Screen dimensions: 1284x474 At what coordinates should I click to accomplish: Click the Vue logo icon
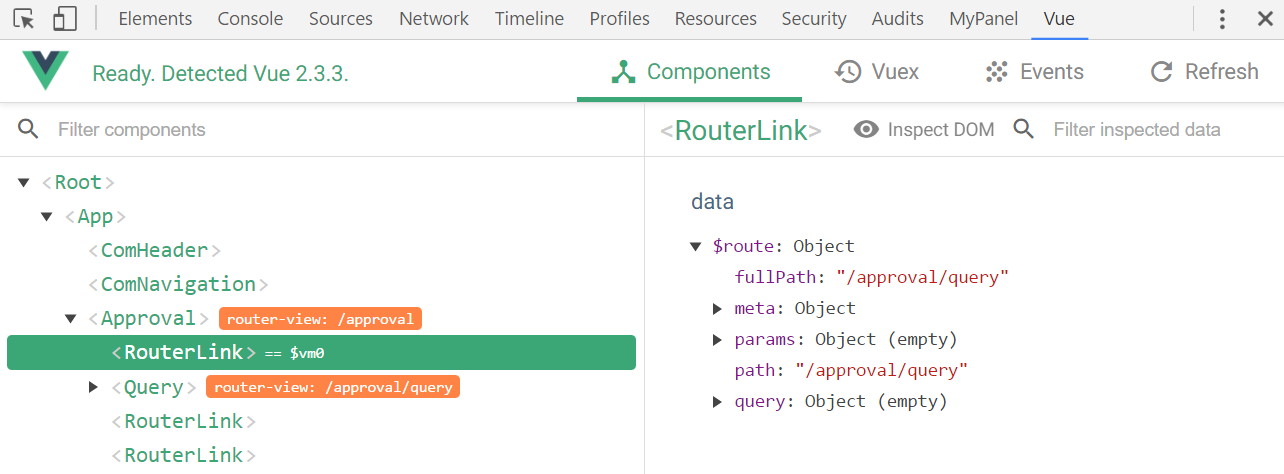pos(46,72)
